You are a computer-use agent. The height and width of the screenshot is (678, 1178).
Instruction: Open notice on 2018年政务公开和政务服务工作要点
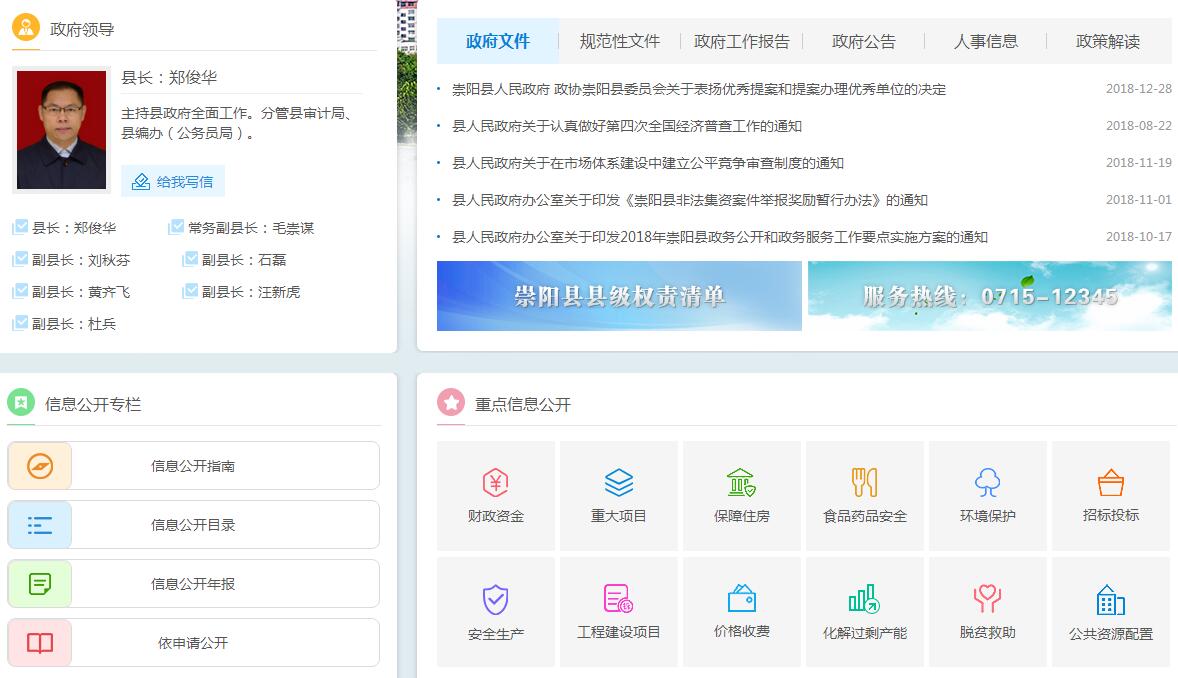click(720, 237)
